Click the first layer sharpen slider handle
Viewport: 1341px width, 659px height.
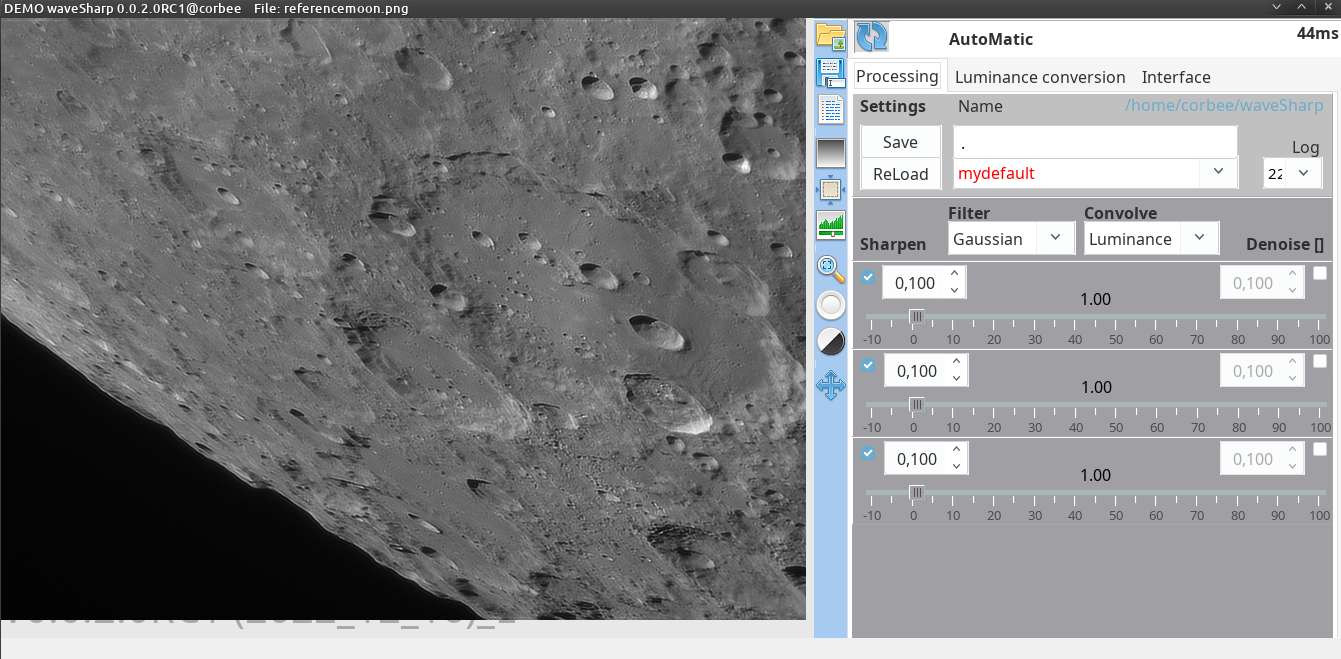click(x=915, y=317)
